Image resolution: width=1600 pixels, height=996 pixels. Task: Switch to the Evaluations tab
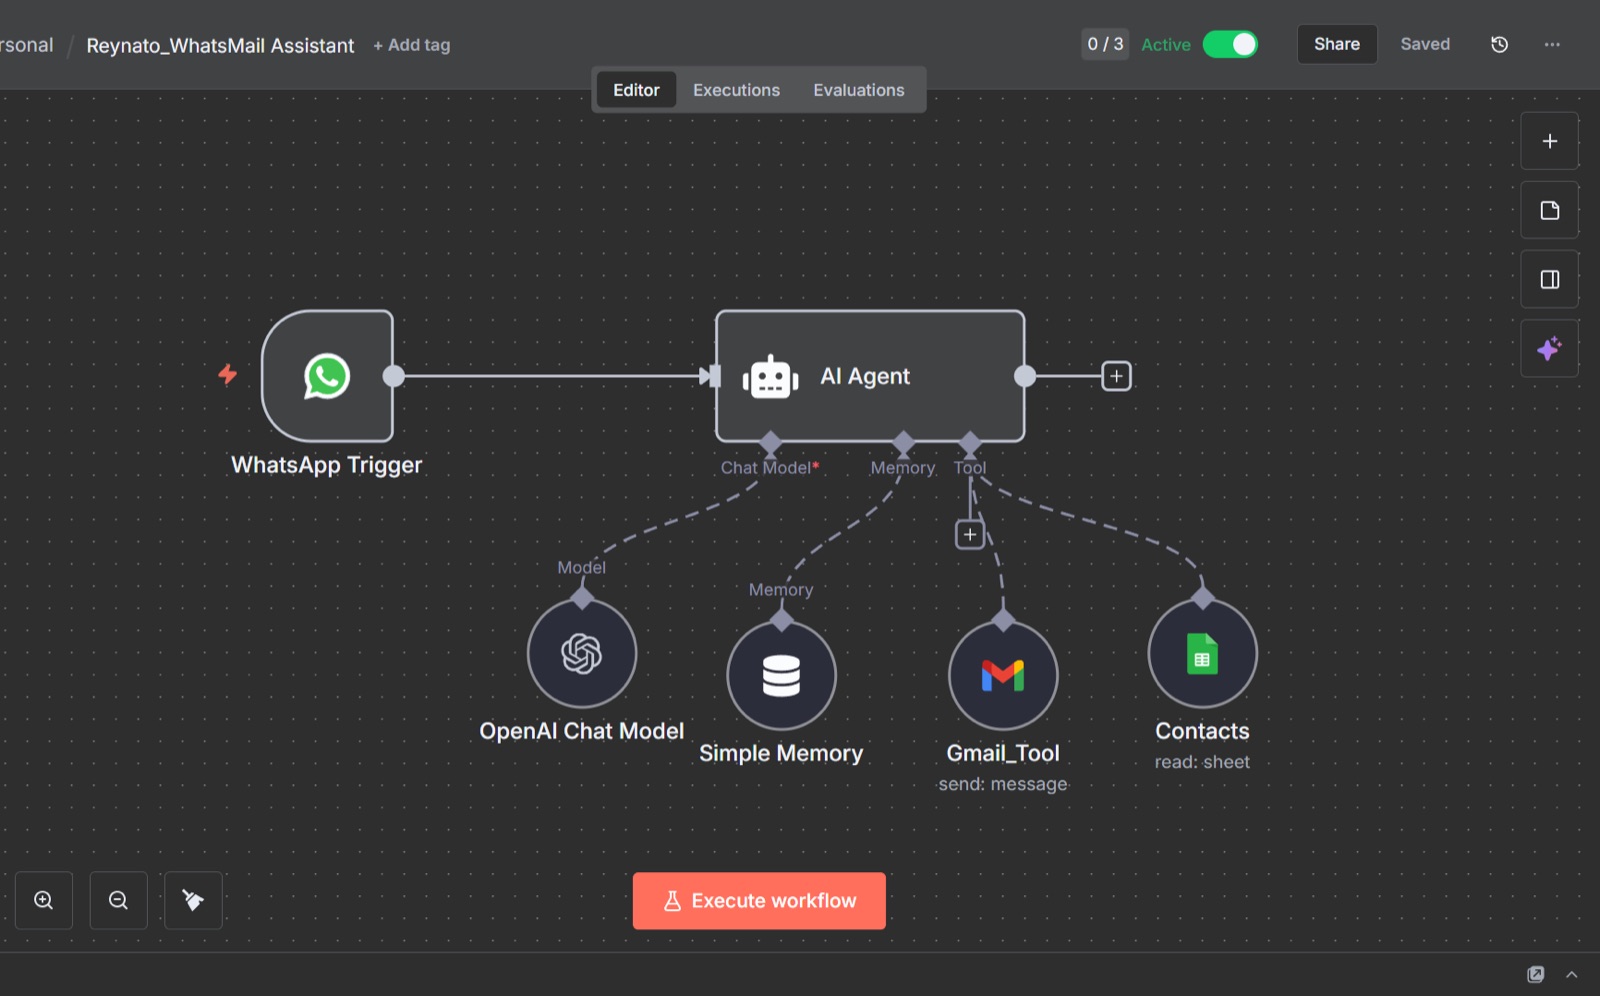pyautogui.click(x=859, y=90)
